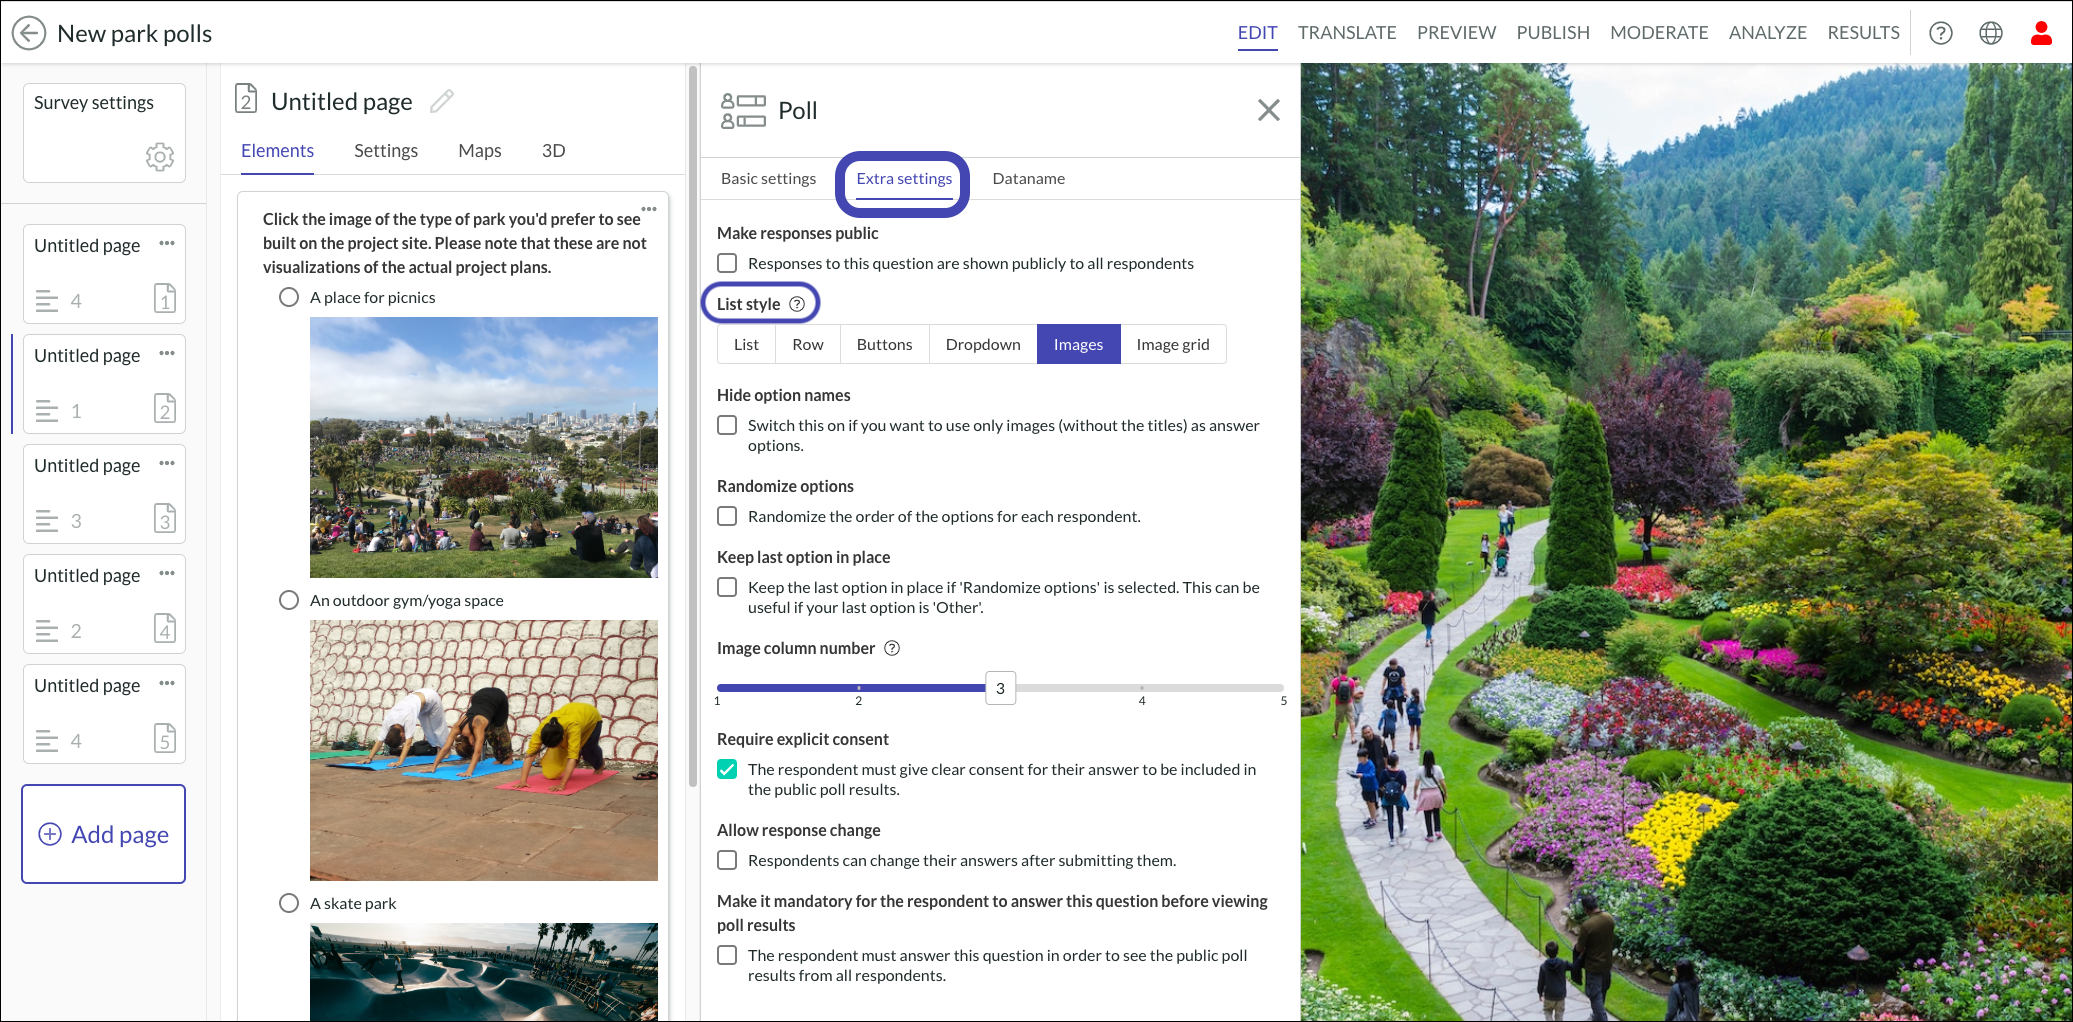Set image column slider to 2
This screenshot has width=2073, height=1022.
click(858, 688)
